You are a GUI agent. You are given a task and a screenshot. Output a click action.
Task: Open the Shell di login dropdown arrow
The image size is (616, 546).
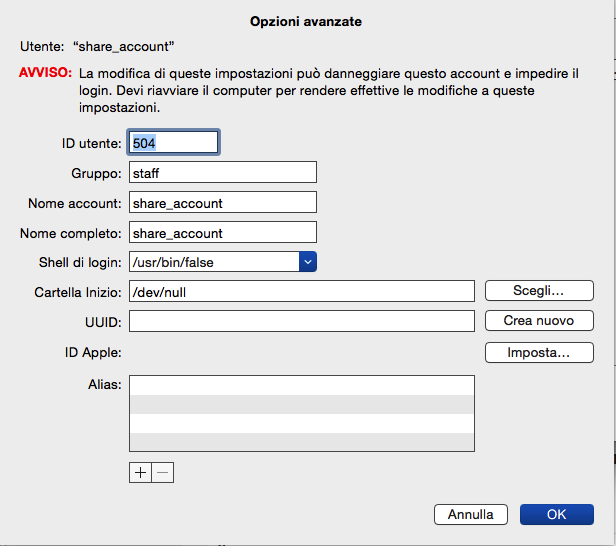(x=308, y=262)
